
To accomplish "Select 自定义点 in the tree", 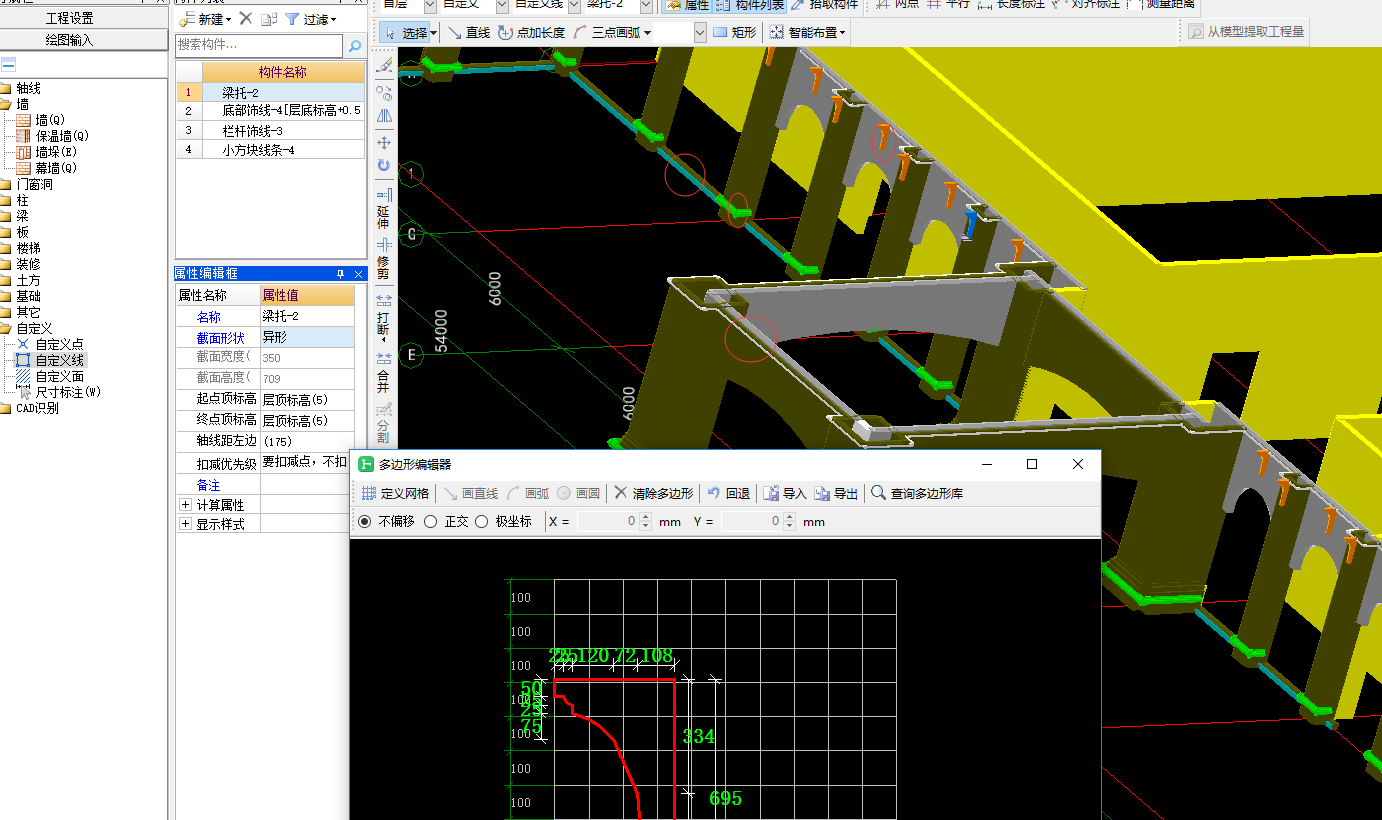I will (x=60, y=344).
